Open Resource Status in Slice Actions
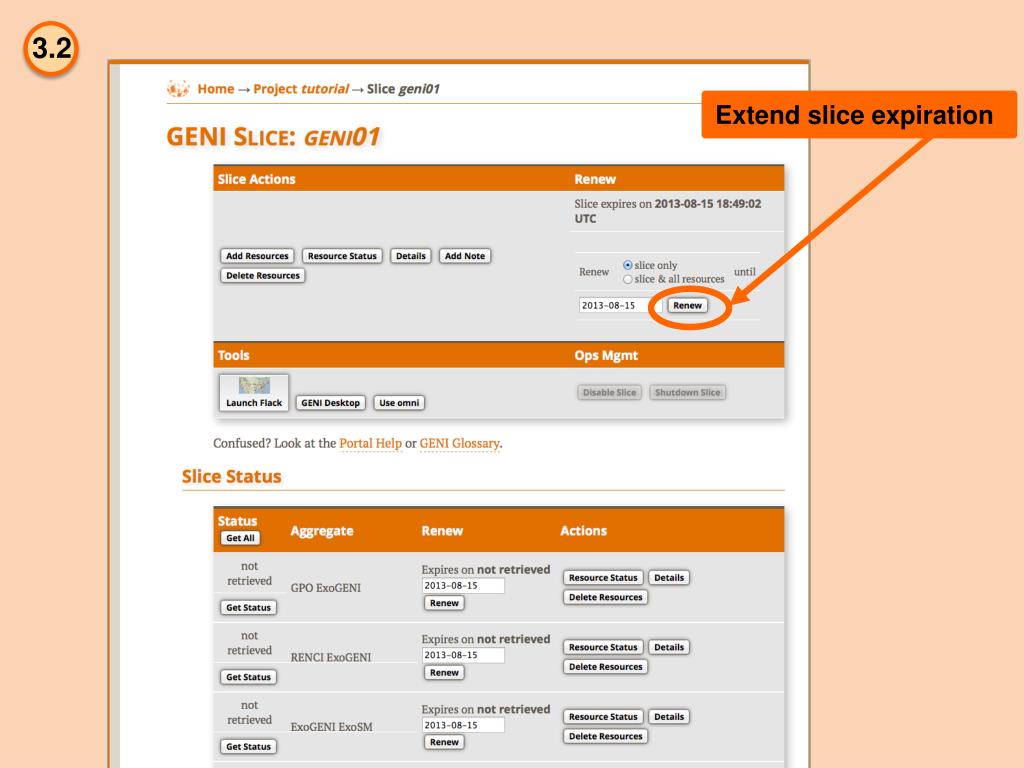Viewport: 1024px width, 768px height. (342, 256)
